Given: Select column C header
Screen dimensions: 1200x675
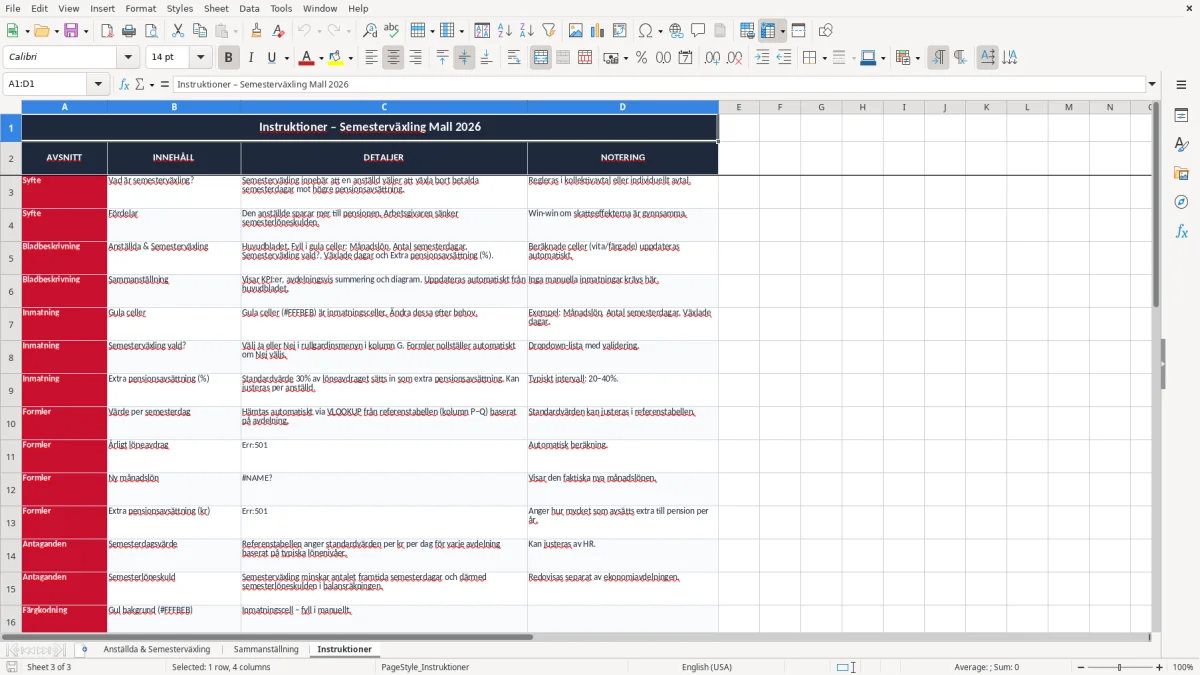Looking at the screenshot, I should tap(384, 107).
